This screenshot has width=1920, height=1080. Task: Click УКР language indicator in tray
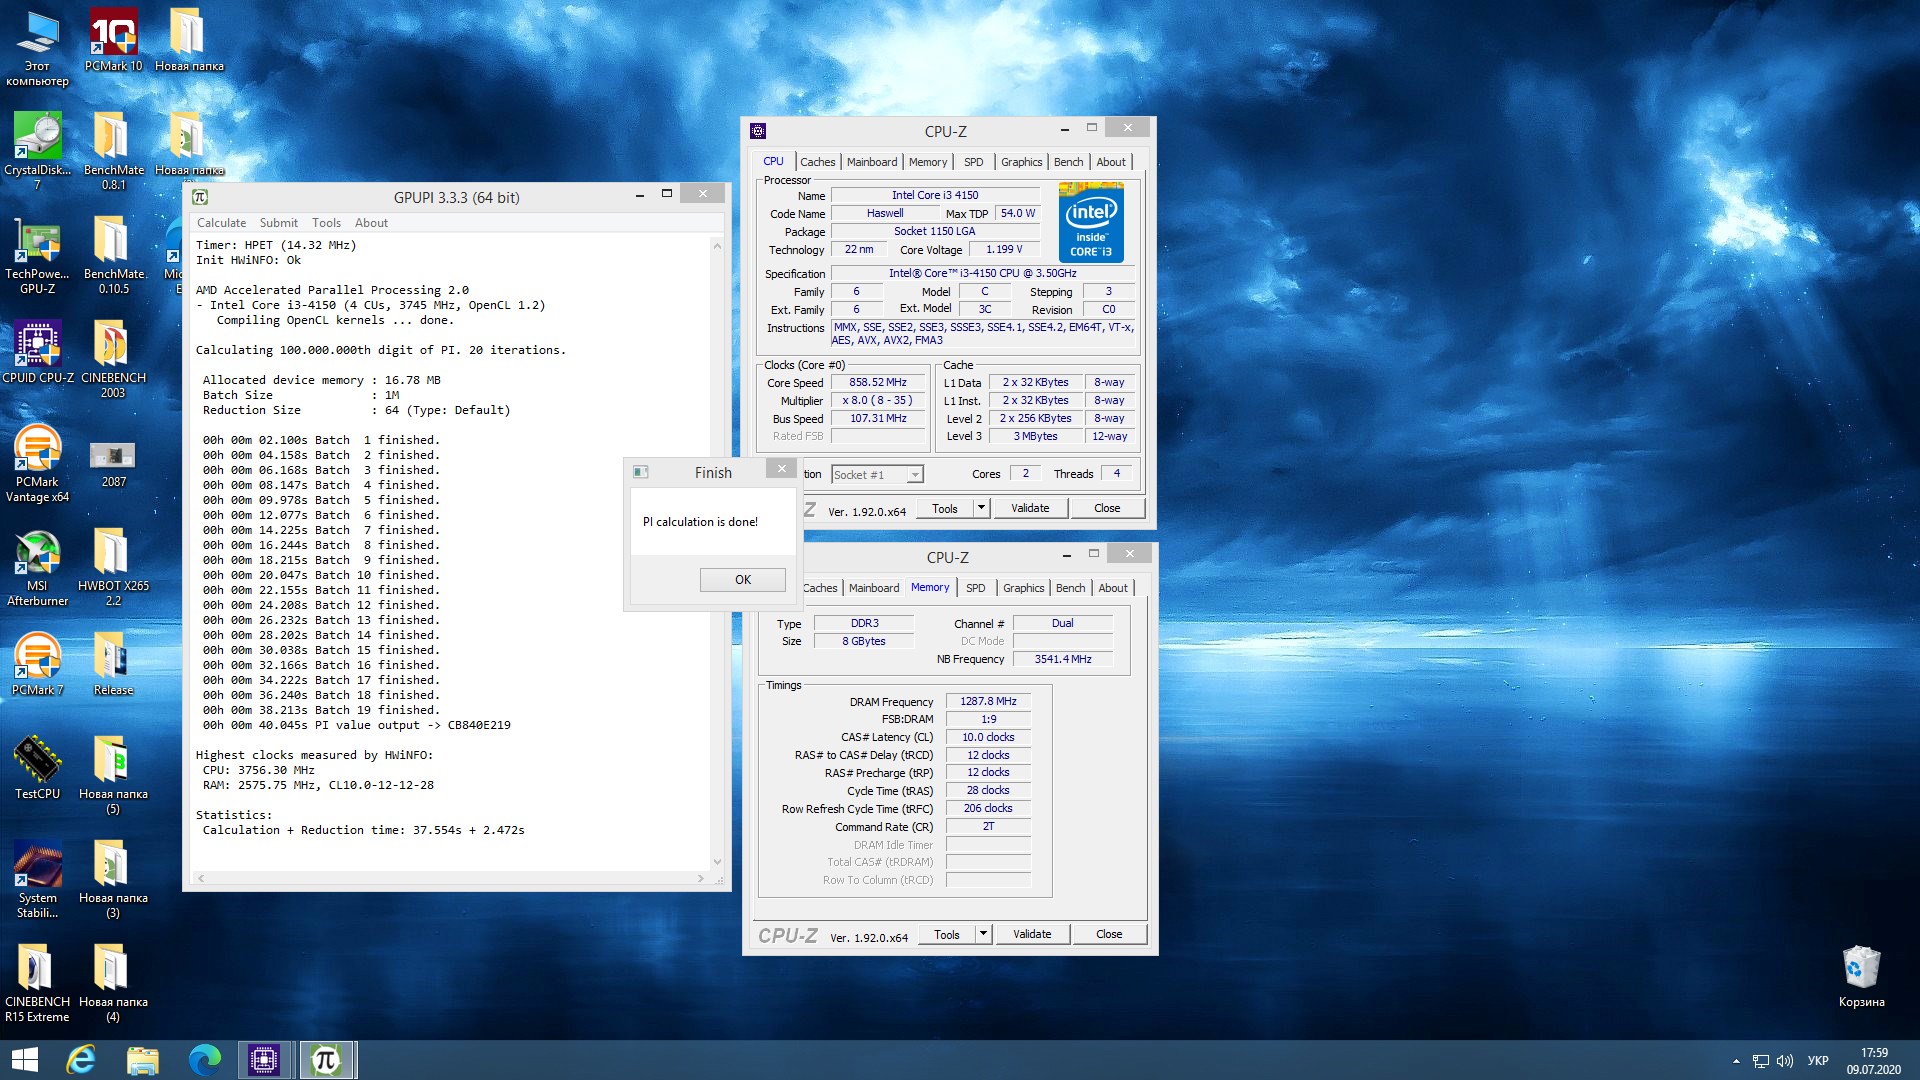coord(1818,1061)
